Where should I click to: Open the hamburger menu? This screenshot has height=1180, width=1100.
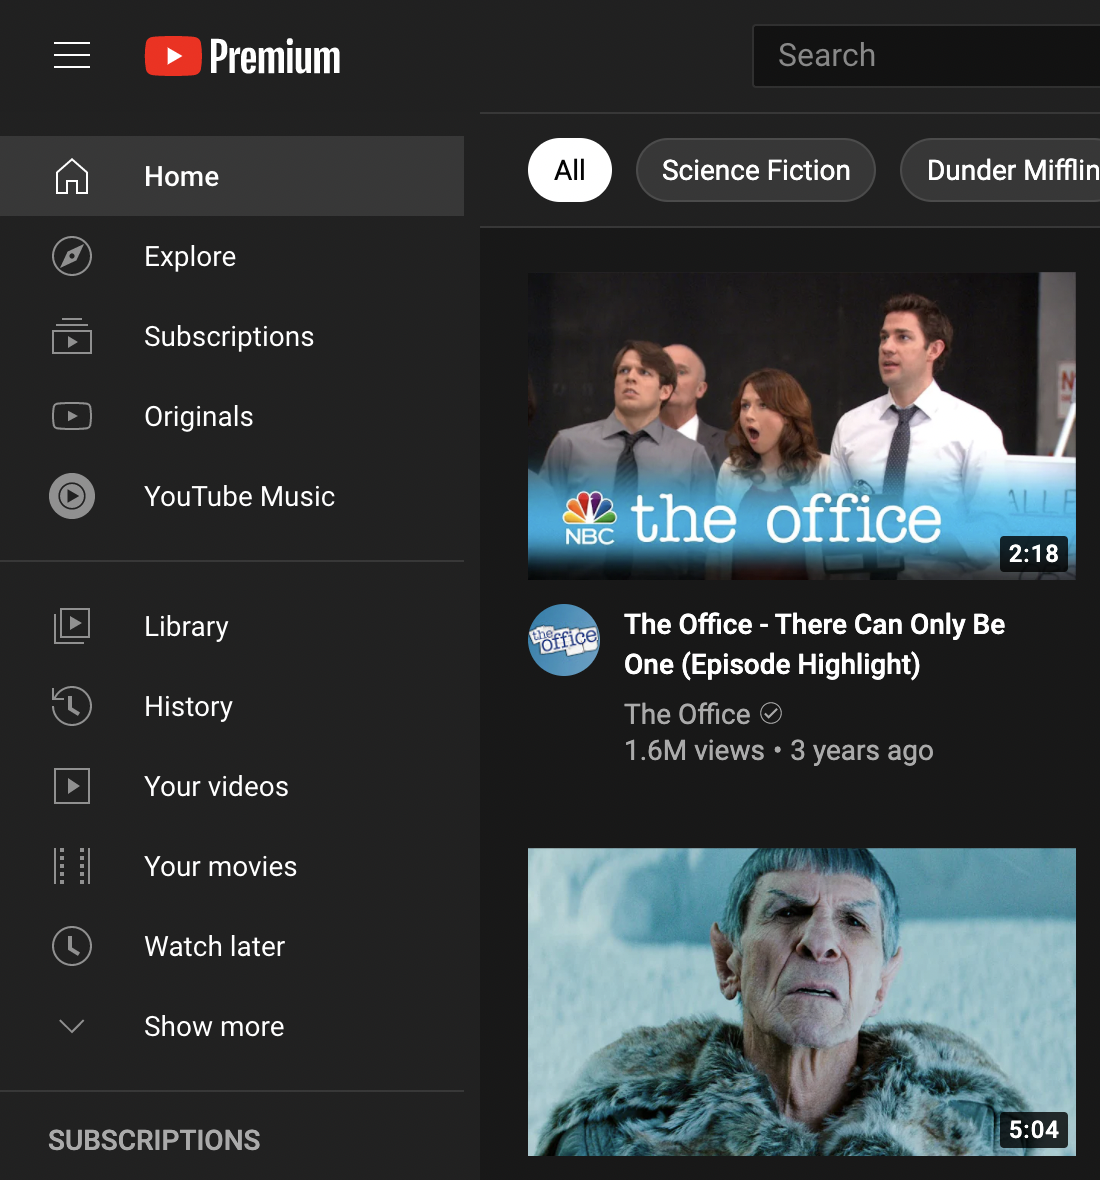click(x=71, y=56)
